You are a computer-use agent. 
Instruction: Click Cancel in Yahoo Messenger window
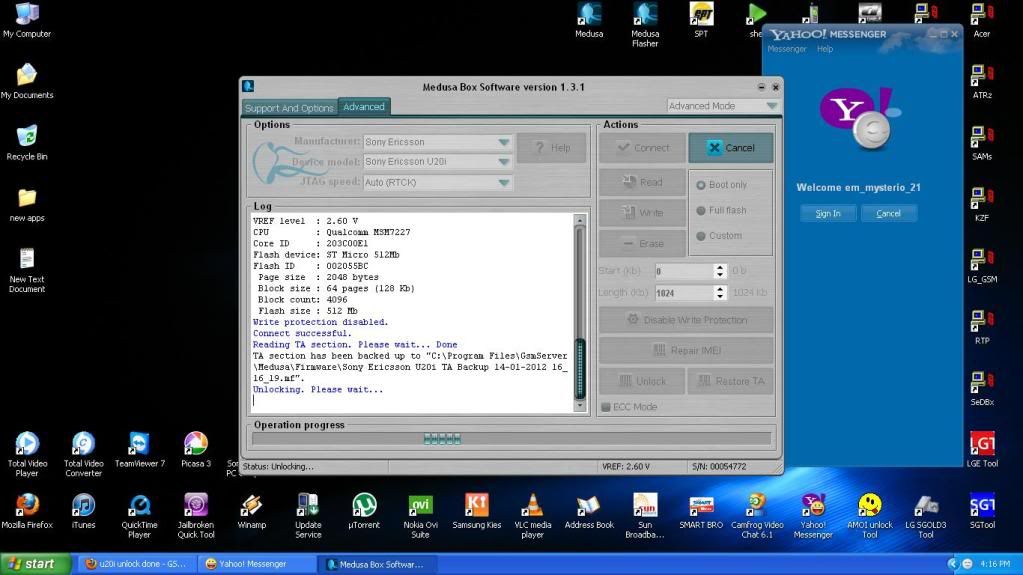tap(889, 213)
